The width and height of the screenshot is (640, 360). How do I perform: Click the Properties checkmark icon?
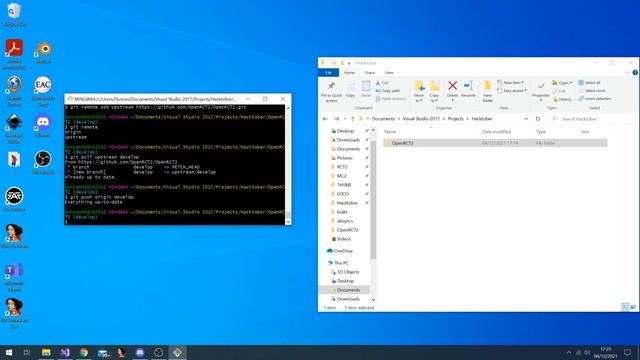tap(541, 86)
